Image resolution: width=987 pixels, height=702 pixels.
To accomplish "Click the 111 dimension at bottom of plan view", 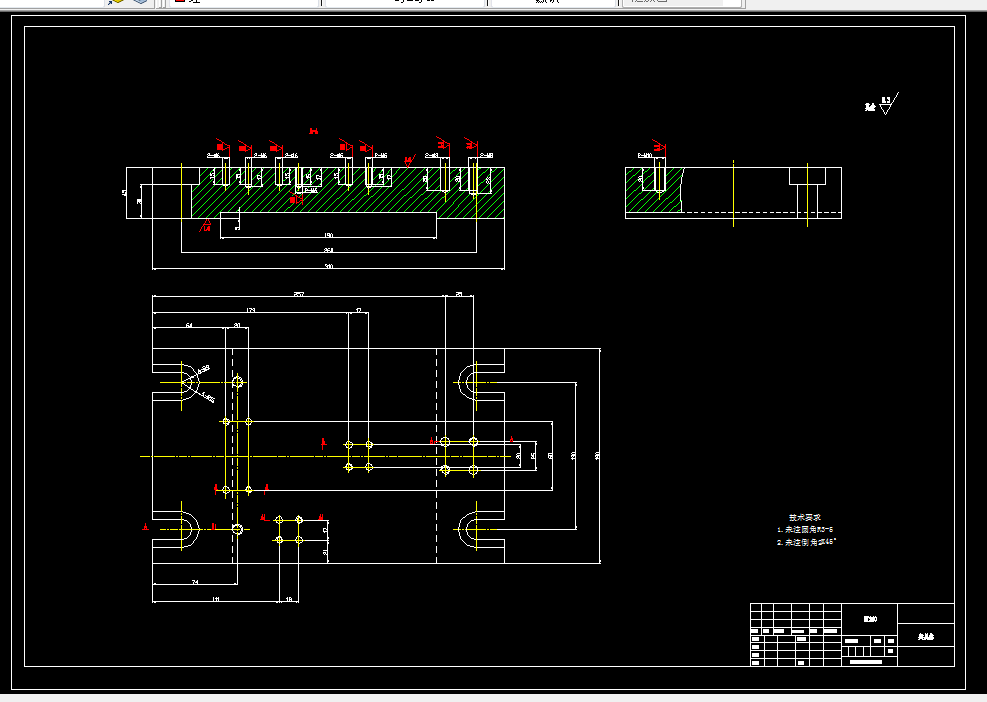I will point(216,599).
